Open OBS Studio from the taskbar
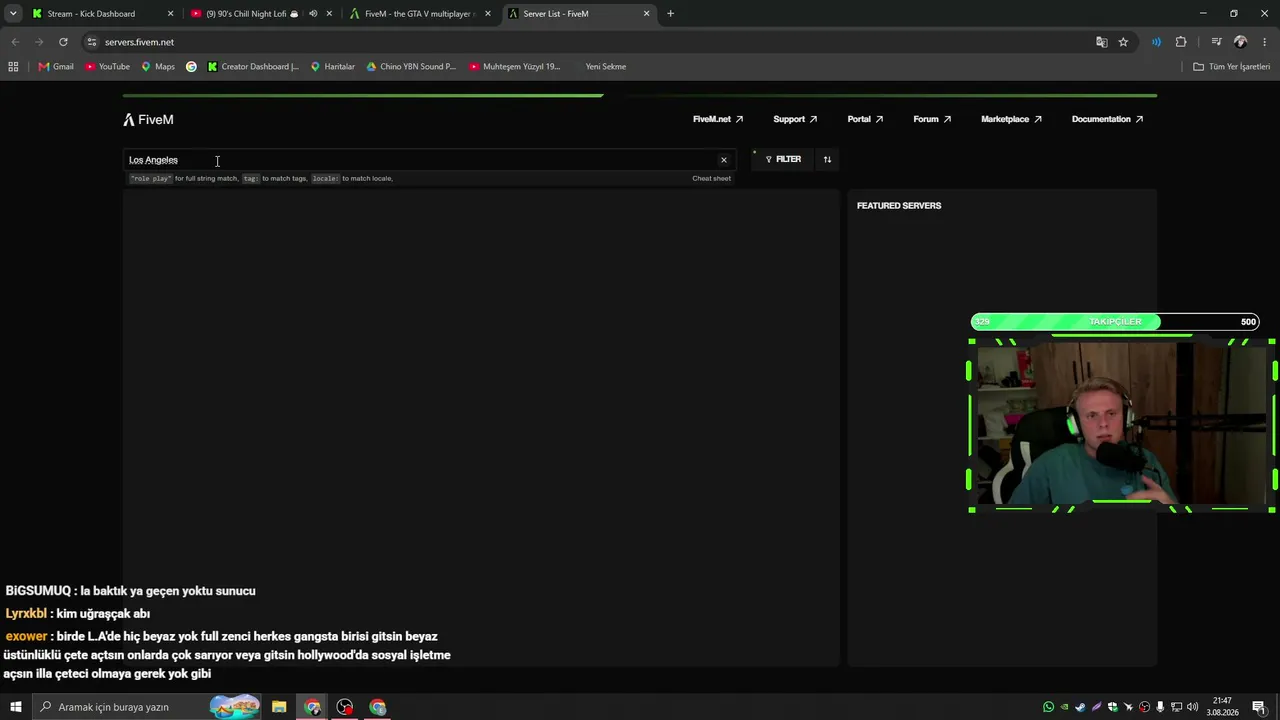1280x720 pixels. [x=345, y=707]
